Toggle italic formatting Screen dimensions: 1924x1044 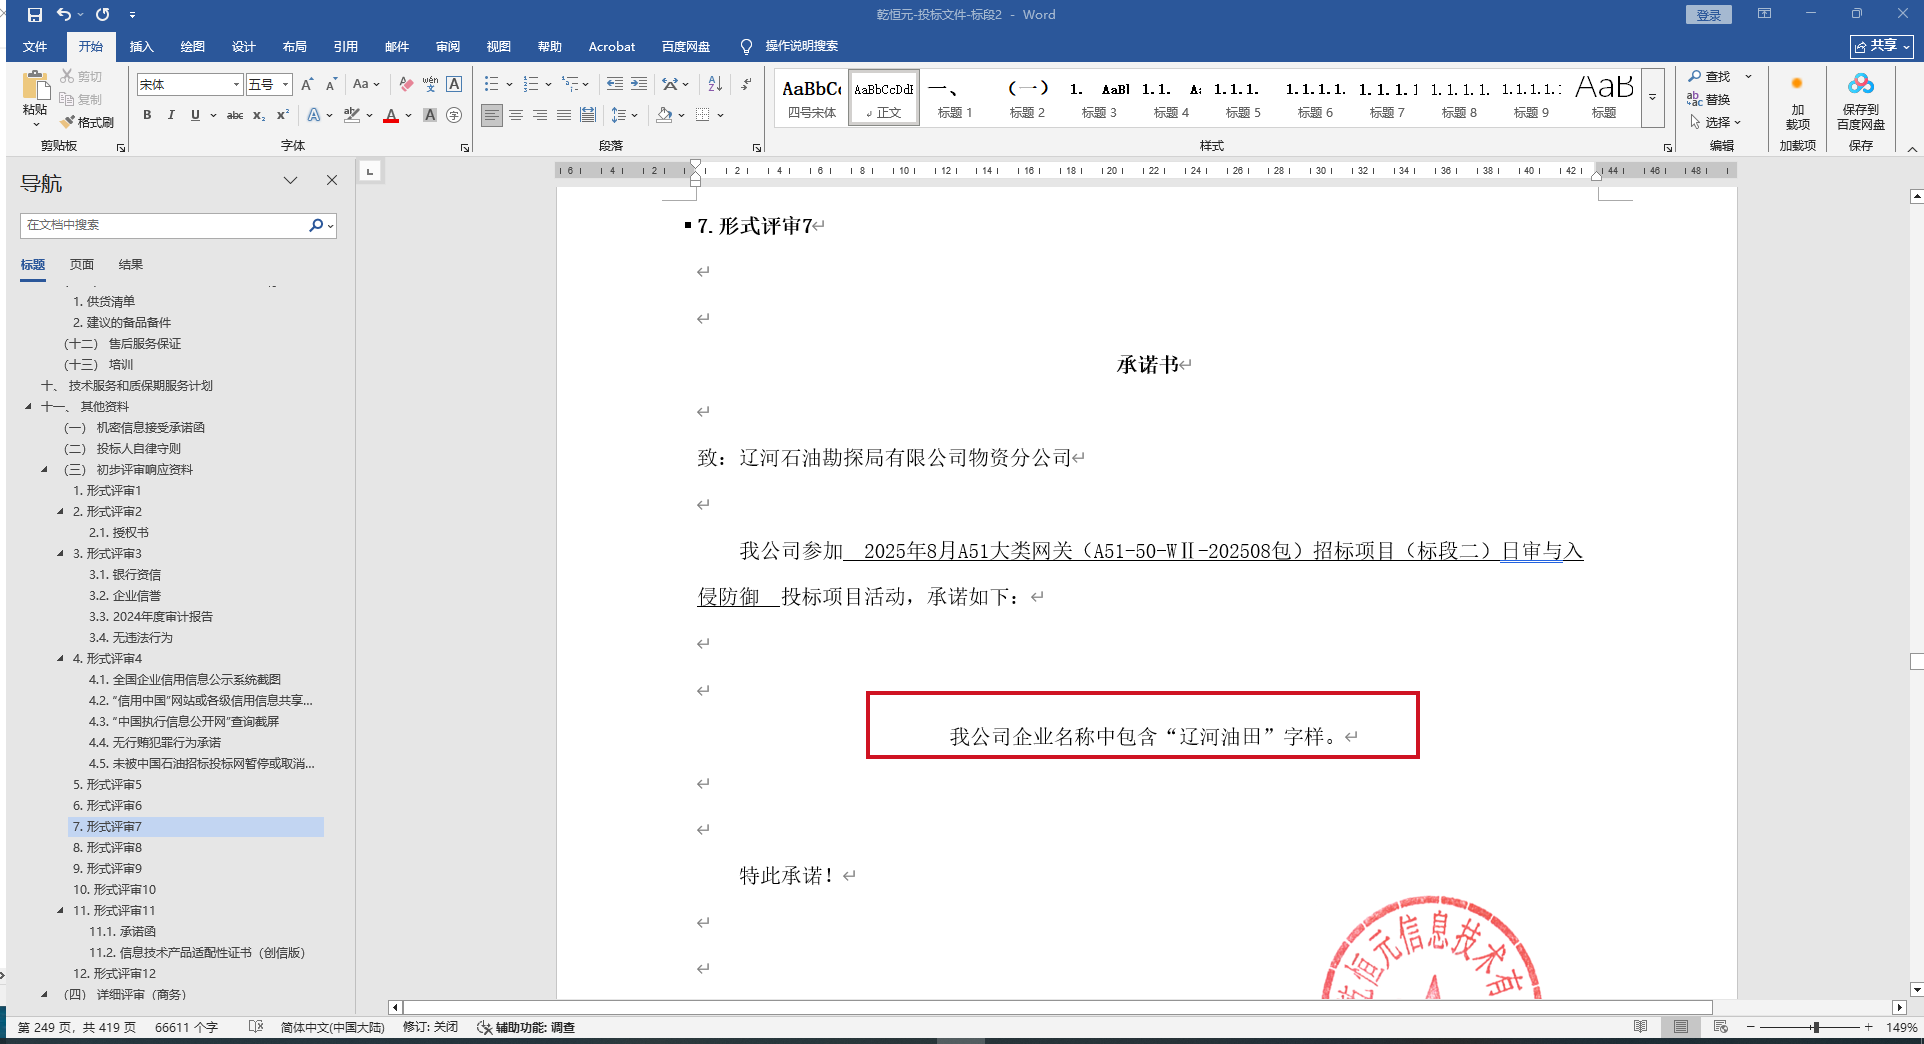[171, 115]
